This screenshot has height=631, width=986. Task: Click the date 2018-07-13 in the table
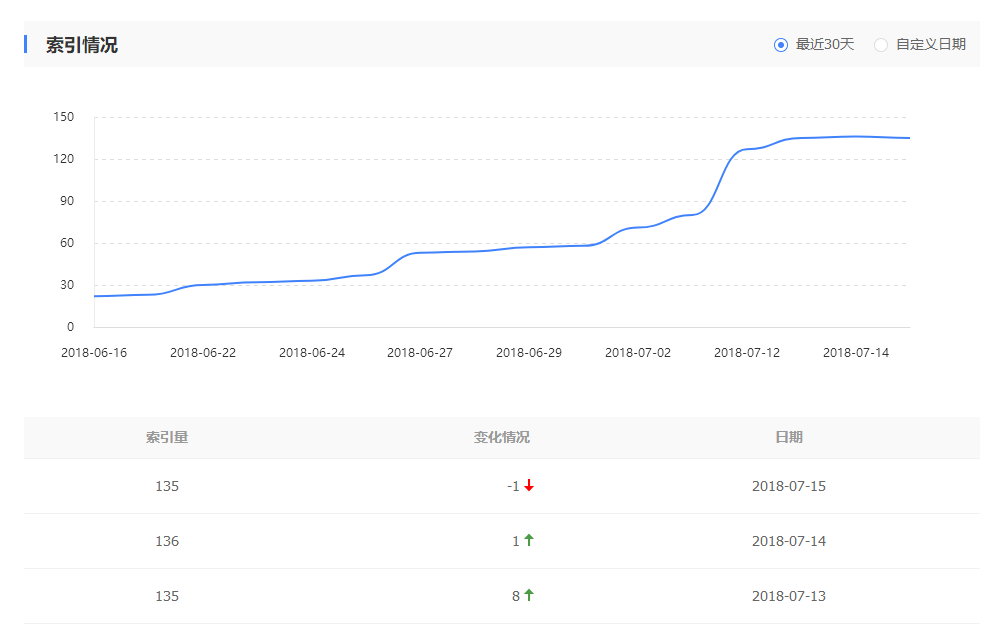(x=790, y=596)
